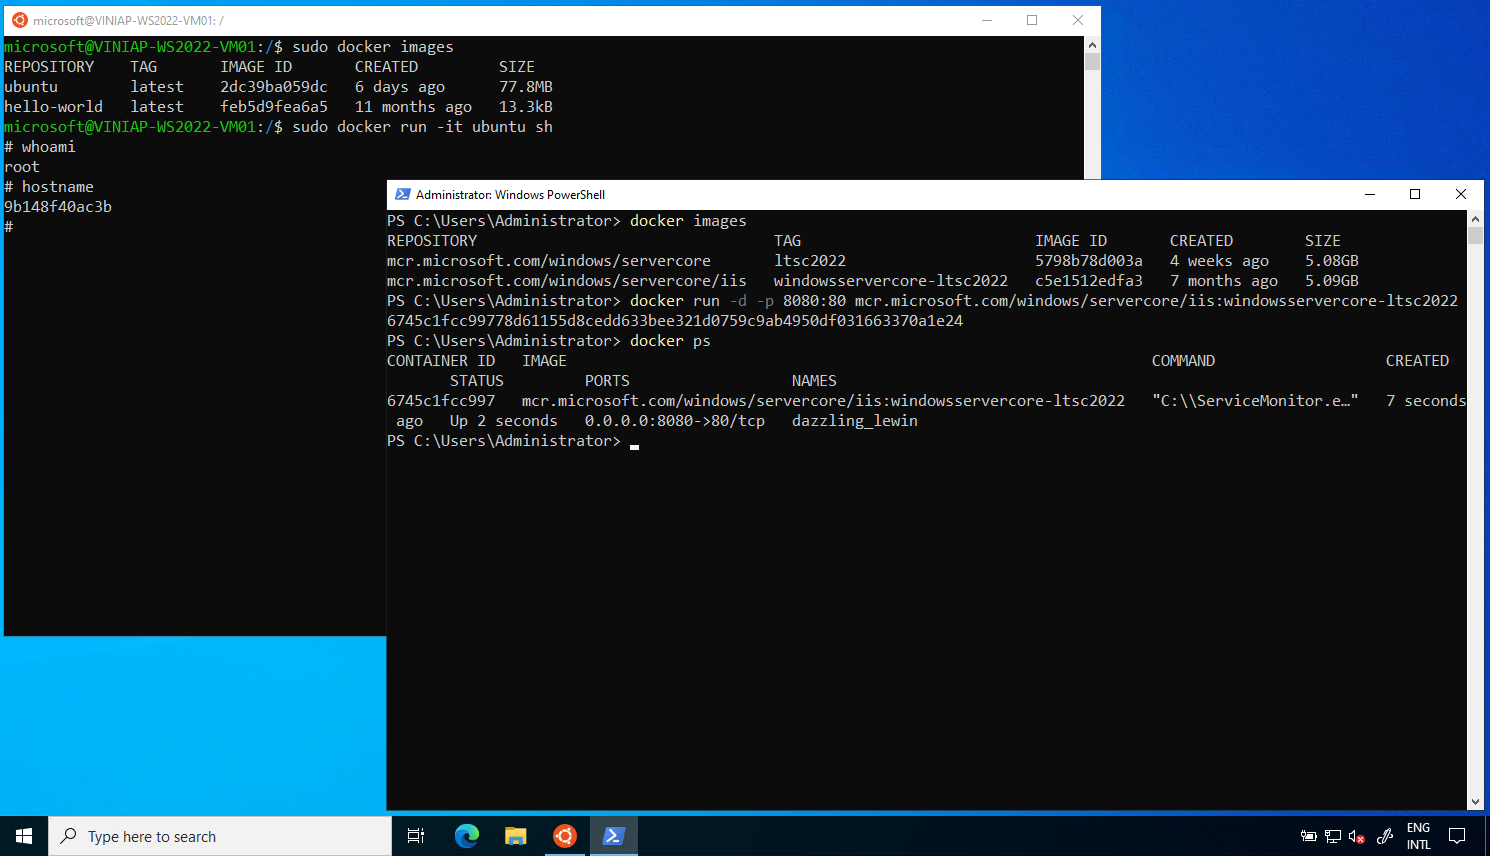Viewport: 1490px width, 856px height.
Task: Minimize the Administrator PowerShell window
Action: 1370,194
